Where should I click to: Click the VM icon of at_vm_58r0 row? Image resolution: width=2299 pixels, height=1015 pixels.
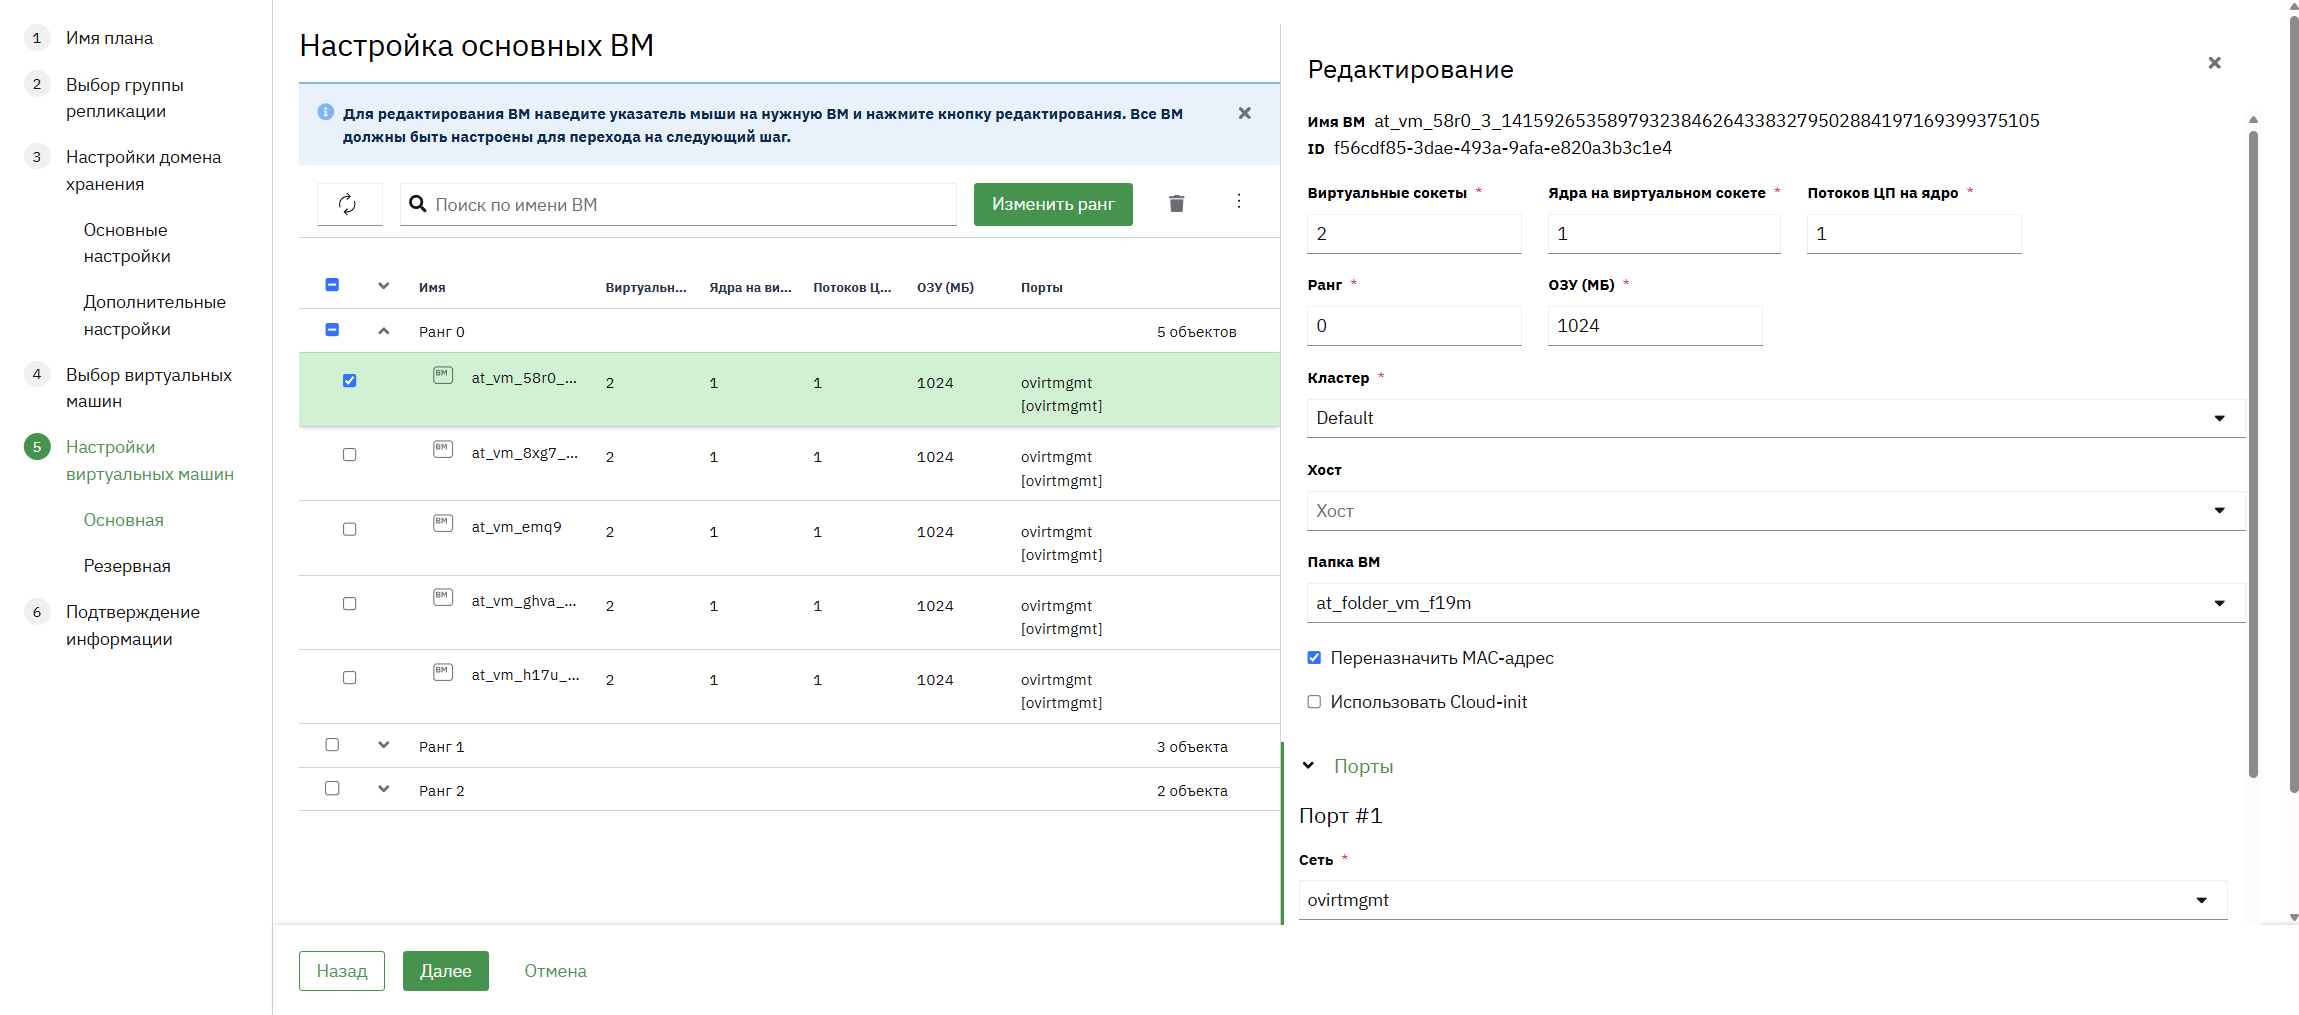pos(443,375)
